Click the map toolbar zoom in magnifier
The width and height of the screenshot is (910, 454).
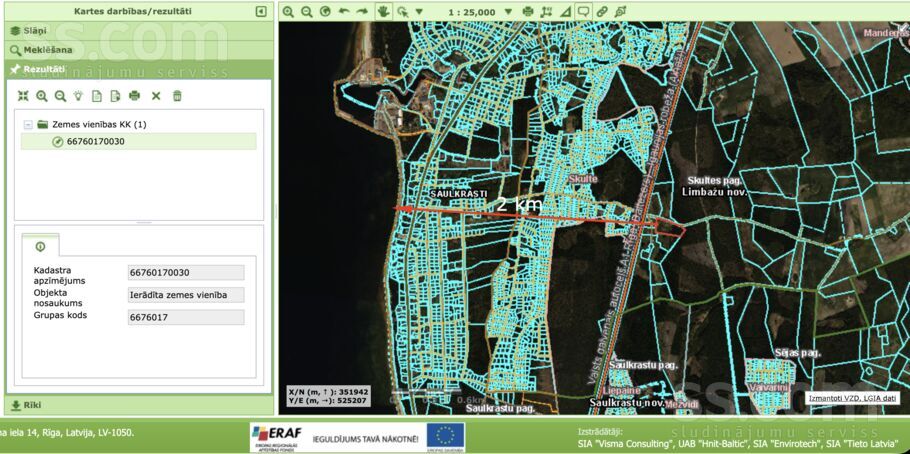pos(288,12)
